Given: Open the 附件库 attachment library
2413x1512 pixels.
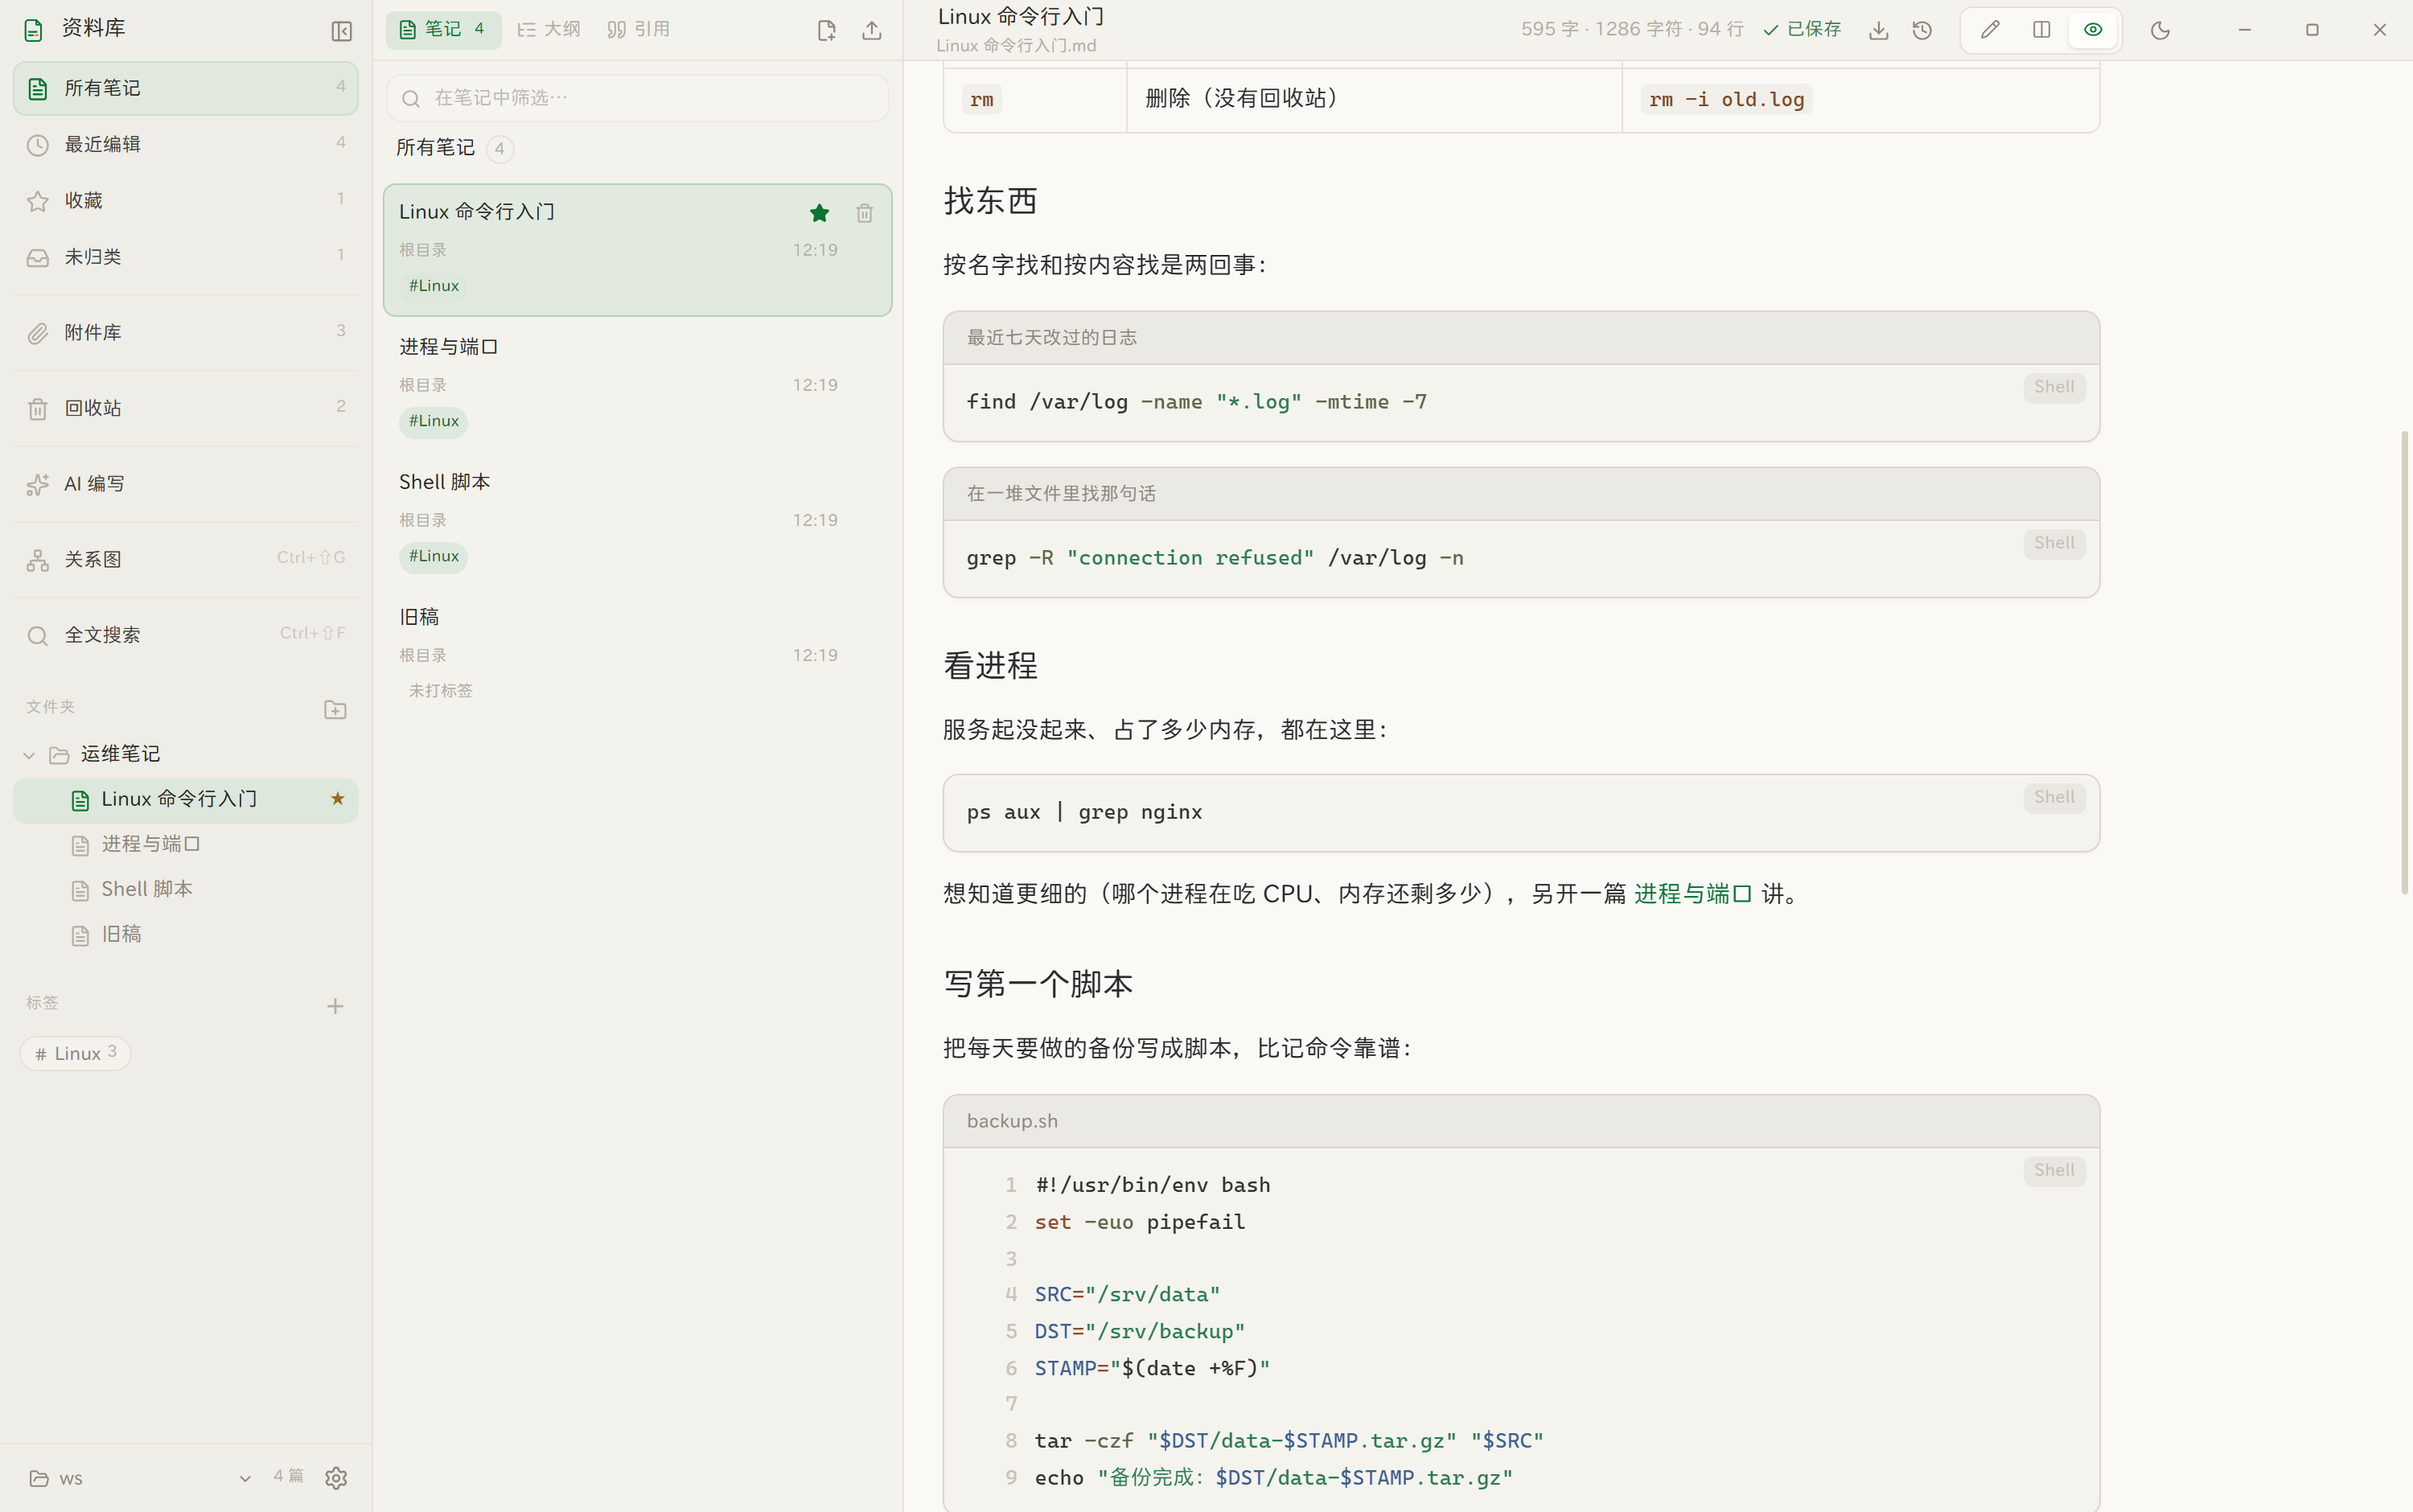Looking at the screenshot, I should (x=186, y=333).
